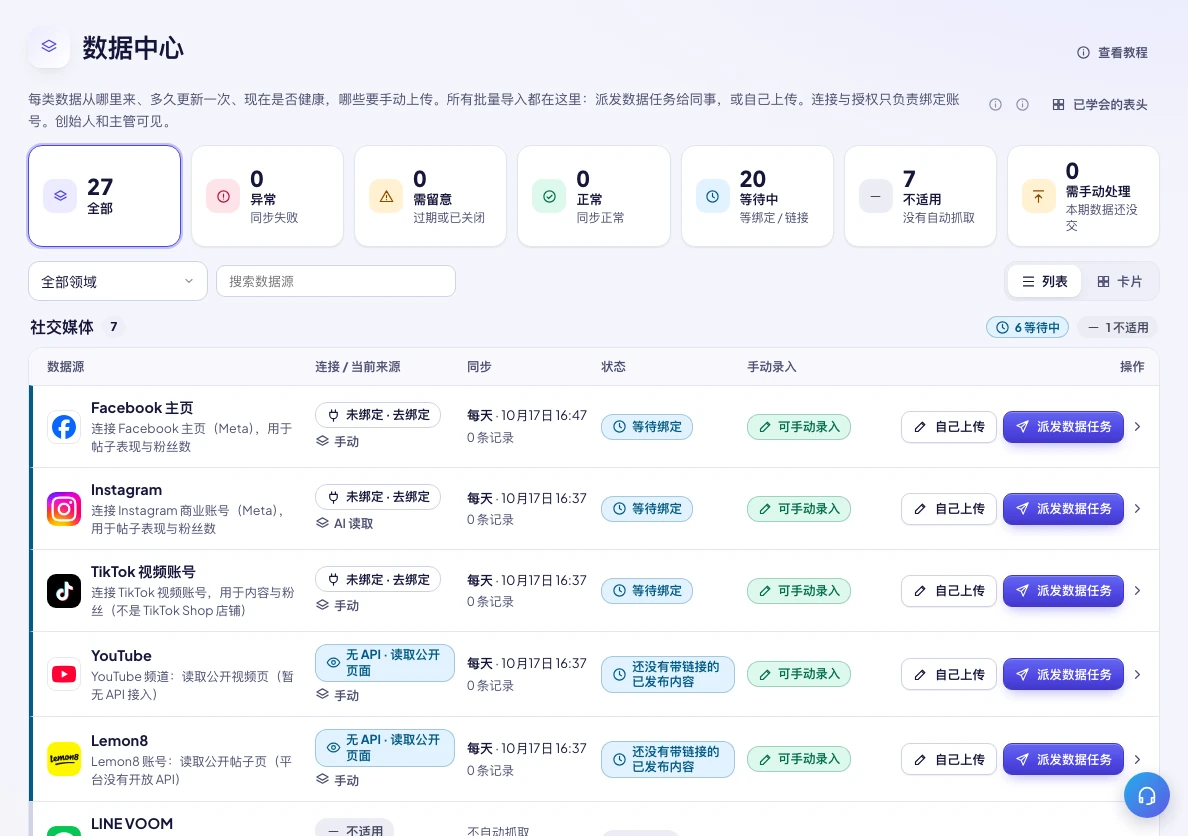The image size is (1188, 836).
Task: Click the first info icon beside 已学会的表头
Action: tap(996, 105)
